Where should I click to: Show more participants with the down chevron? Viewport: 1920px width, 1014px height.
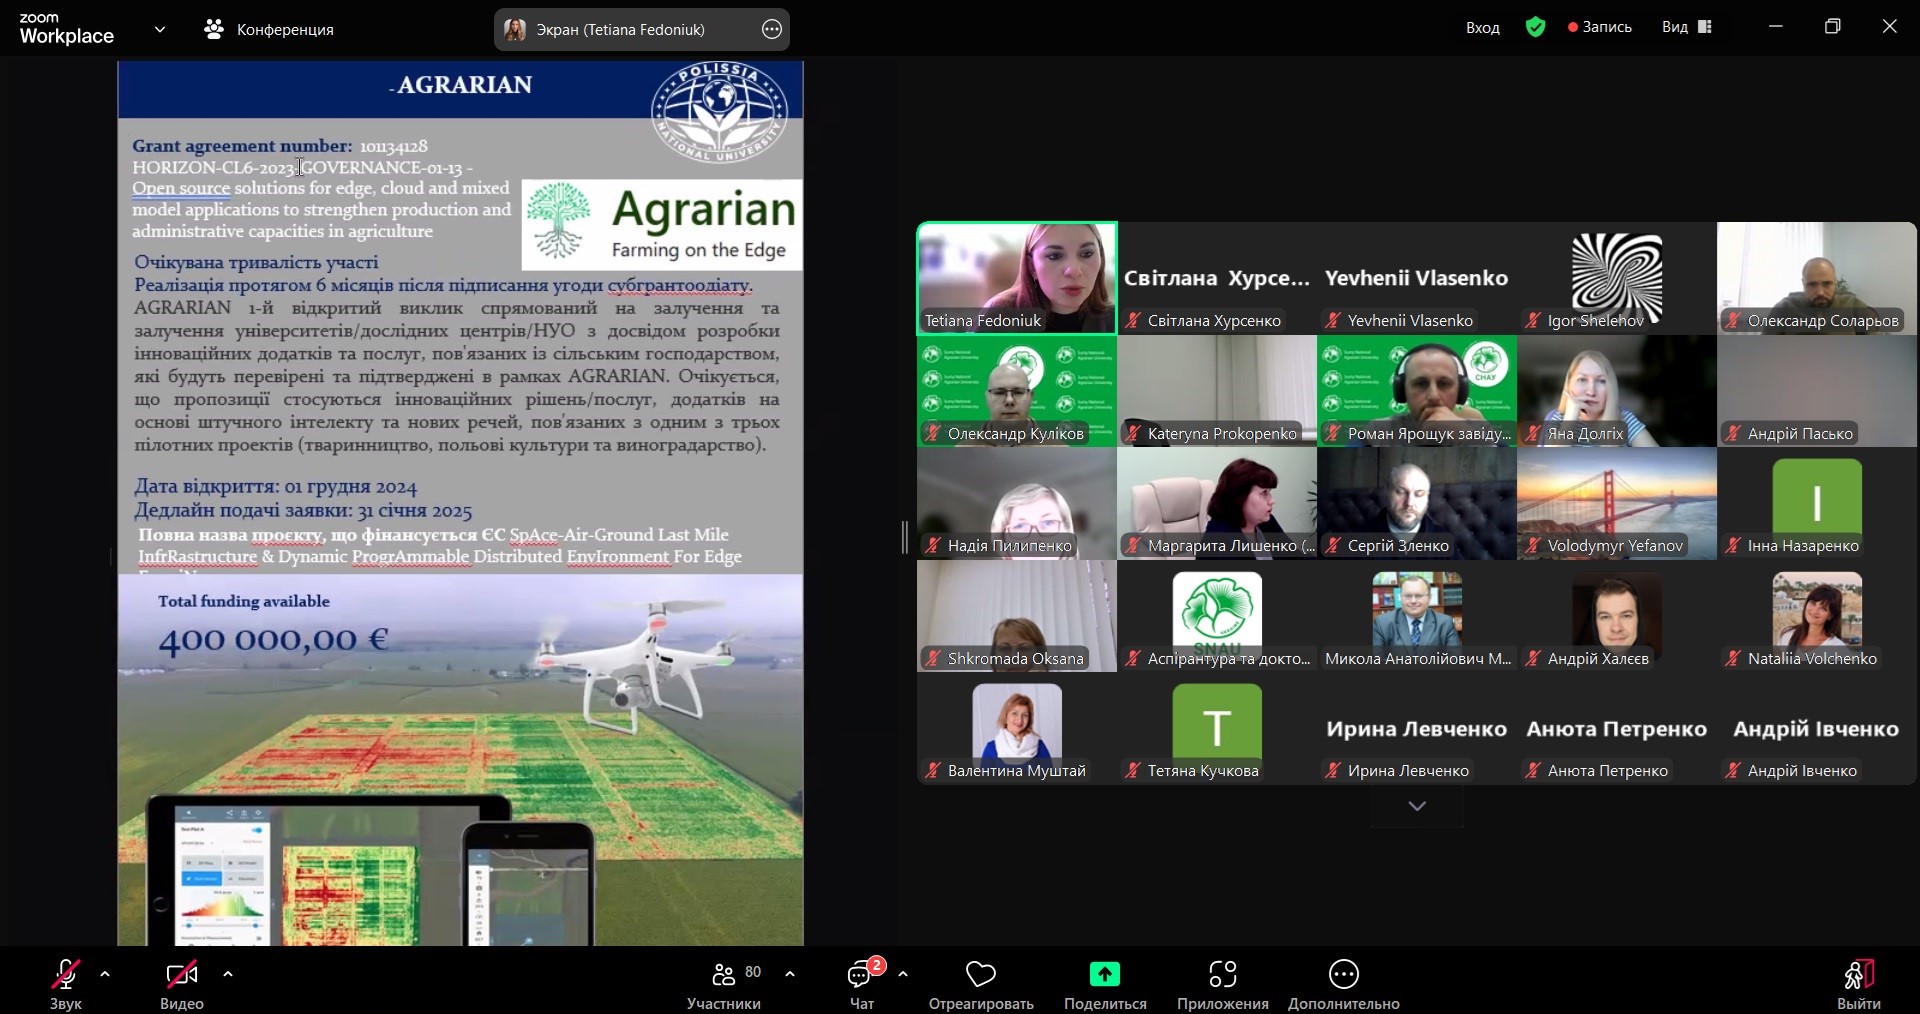point(1417,806)
